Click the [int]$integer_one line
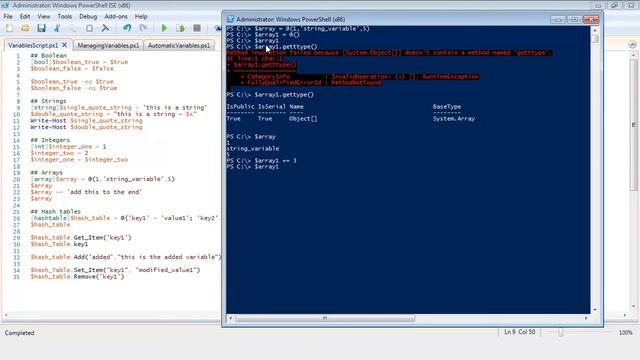Screen dimensions: 640x360 [68, 147]
